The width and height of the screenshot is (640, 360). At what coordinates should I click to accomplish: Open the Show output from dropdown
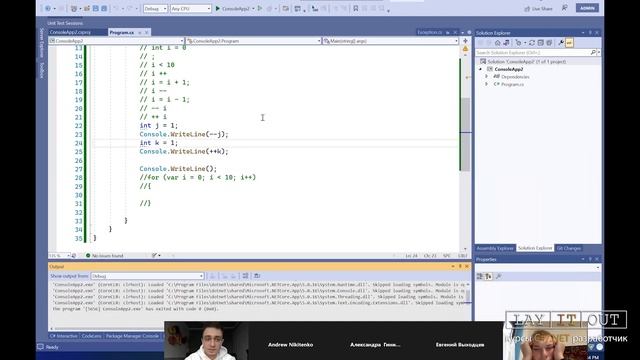click(x=147, y=276)
